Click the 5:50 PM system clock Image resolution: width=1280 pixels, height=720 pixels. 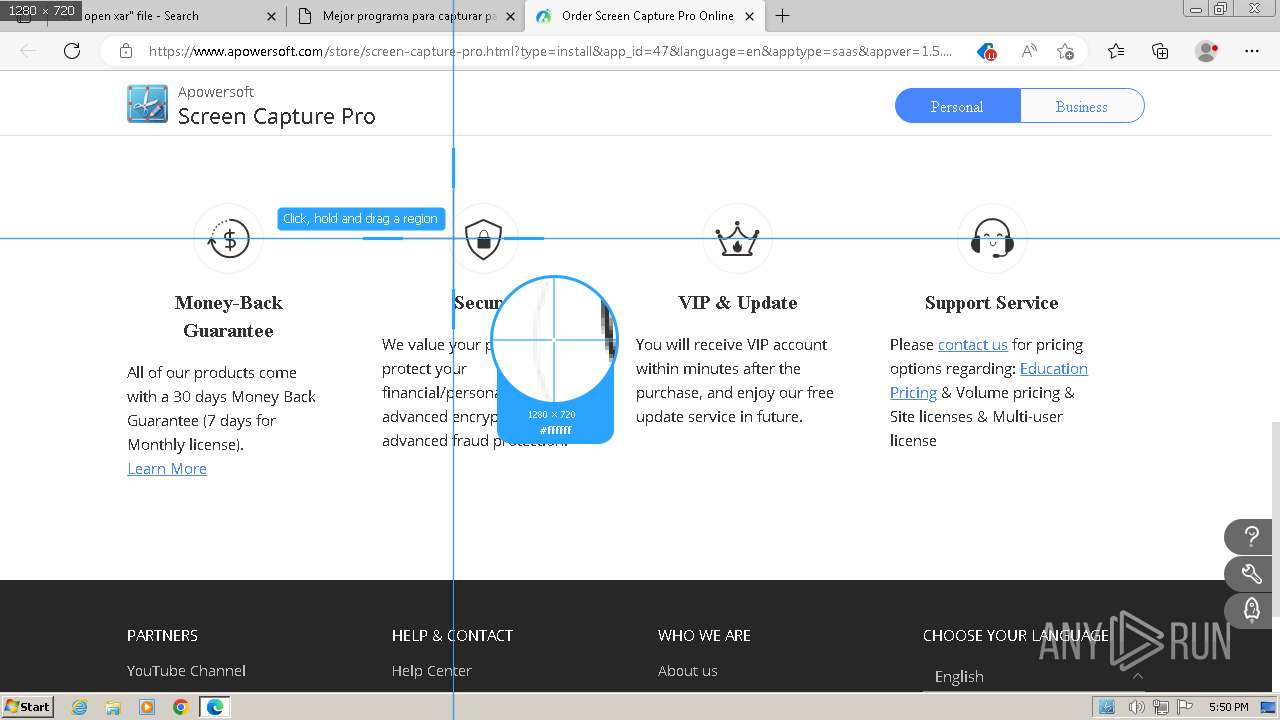[x=1228, y=707]
